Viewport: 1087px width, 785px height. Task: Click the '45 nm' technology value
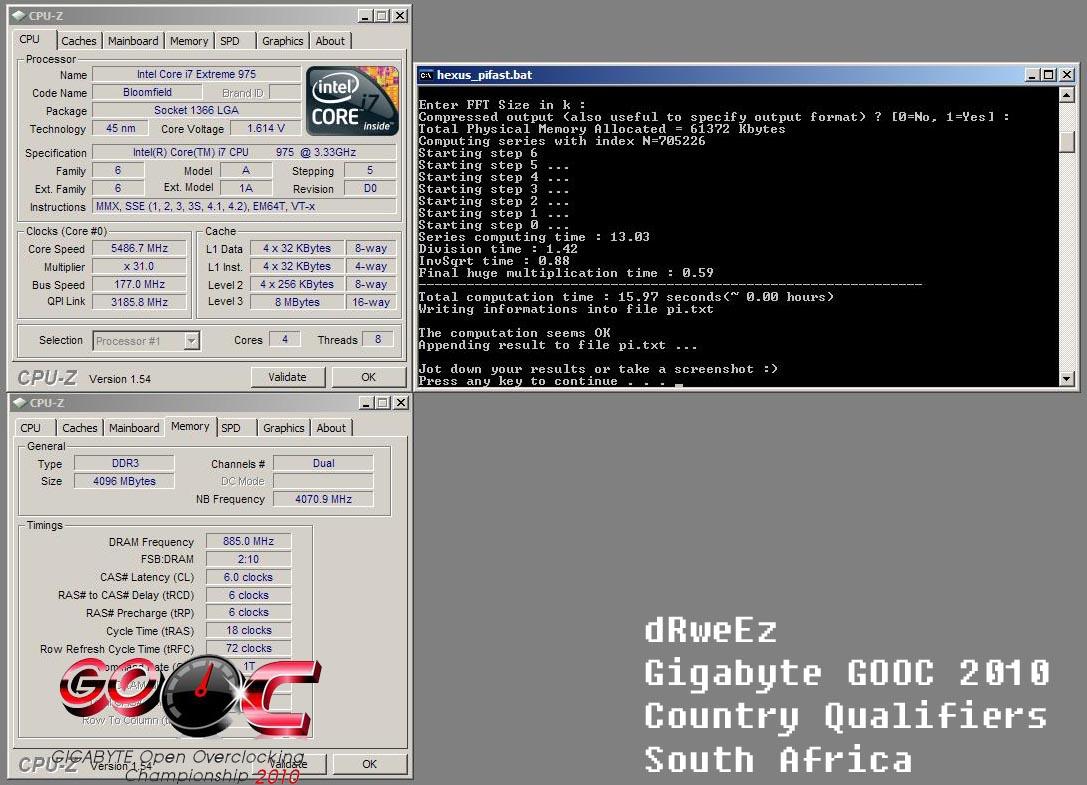pos(121,128)
